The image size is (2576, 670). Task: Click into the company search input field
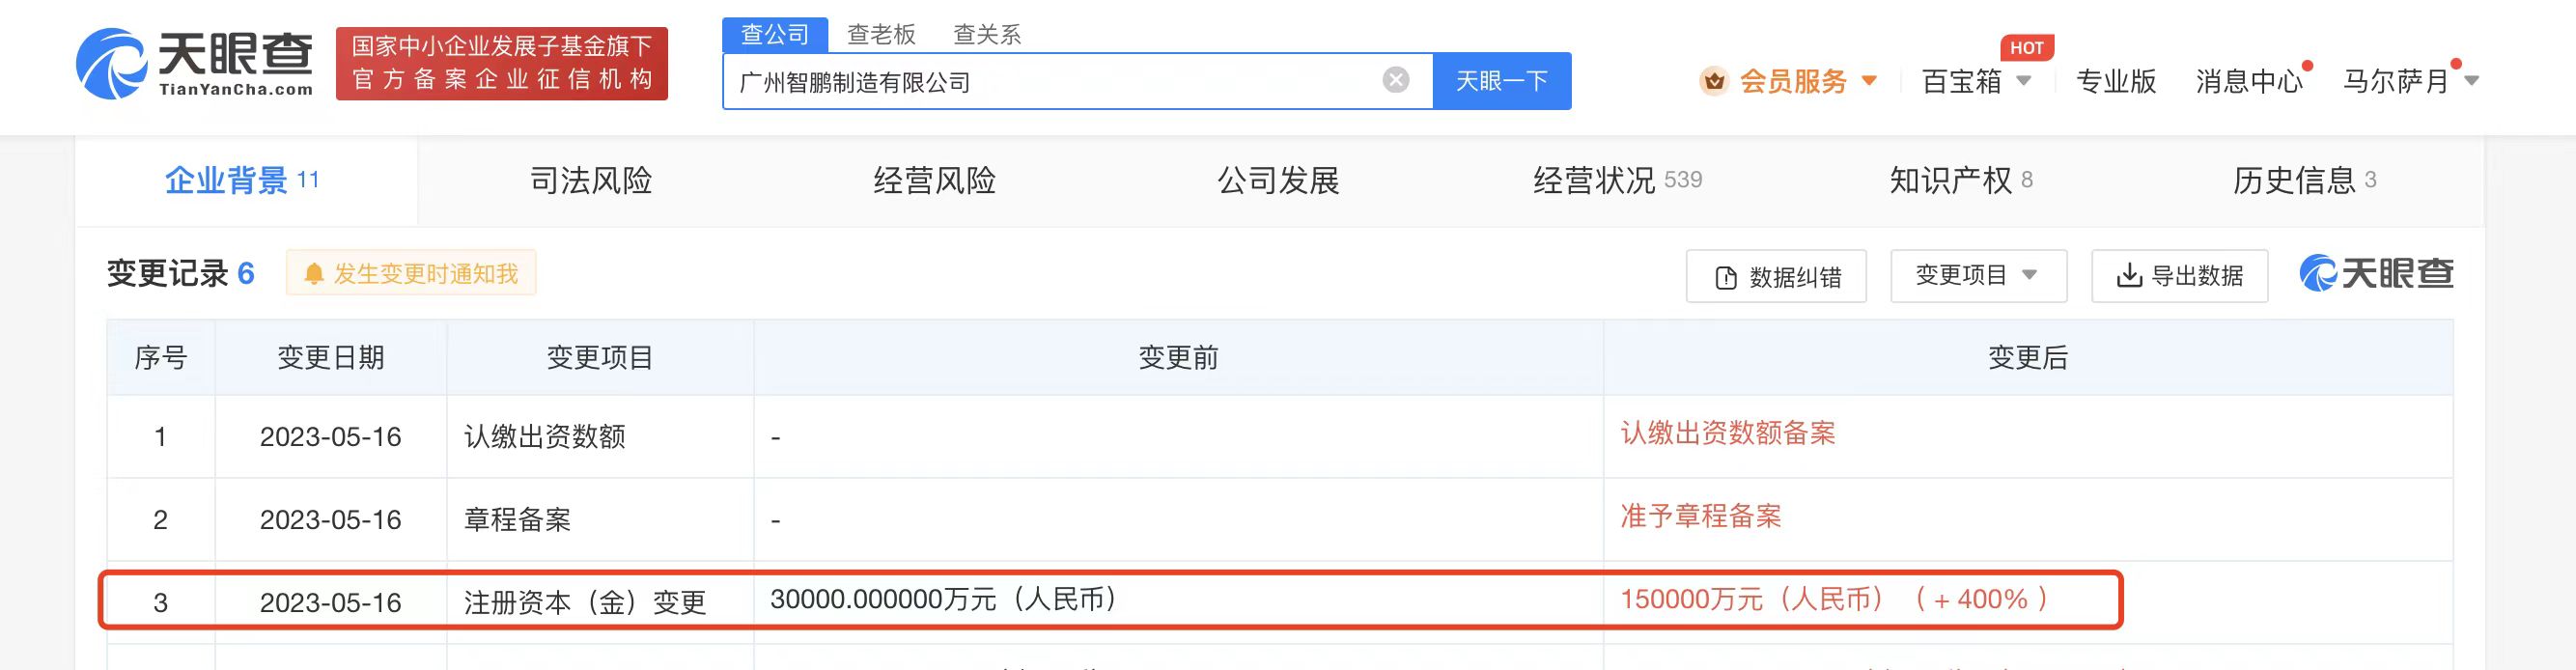click(1050, 81)
